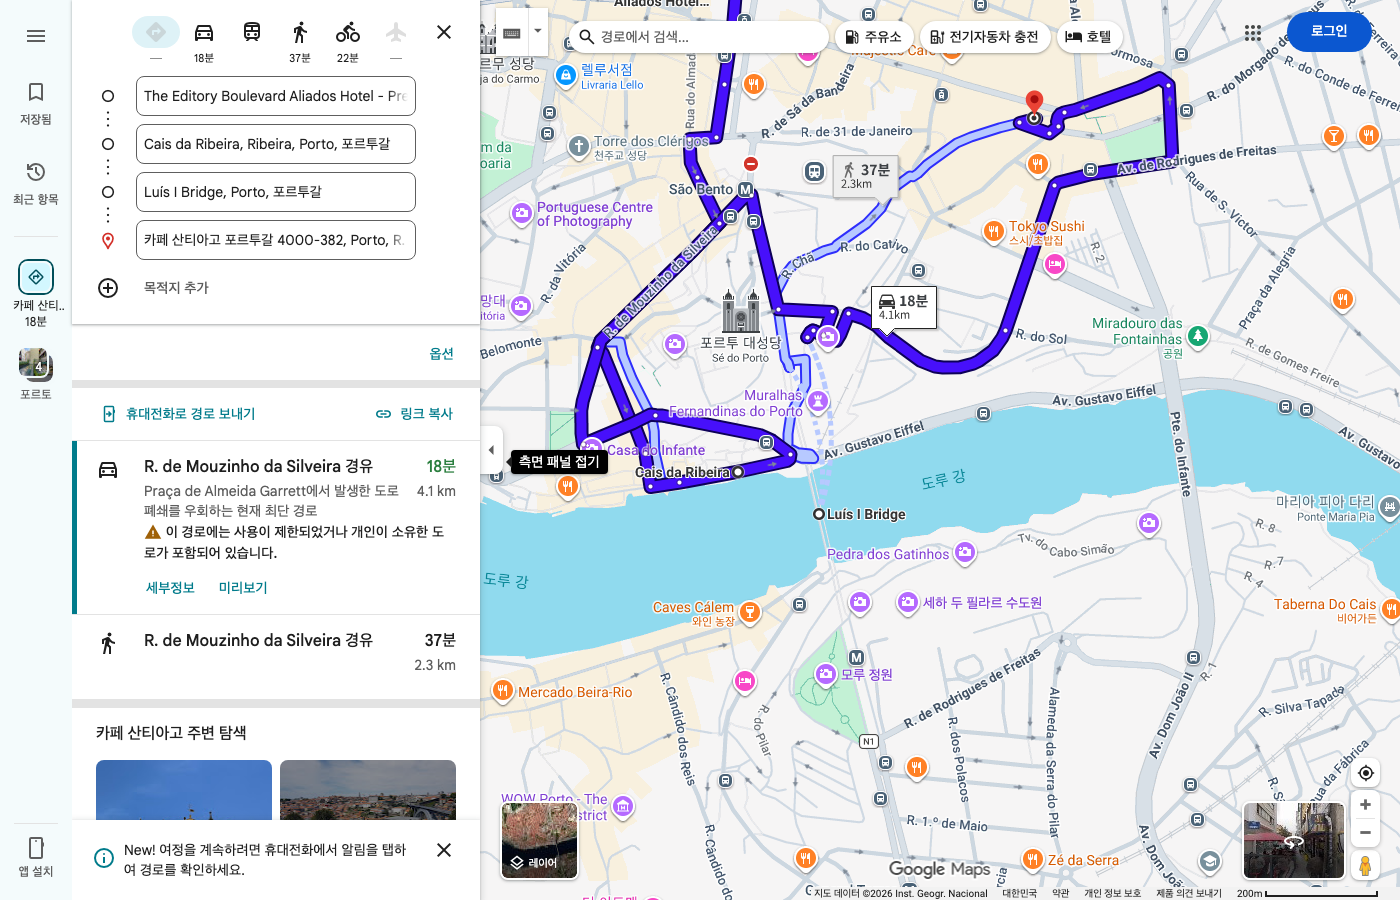Edit 카페 산티아고 destination field
The width and height of the screenshot is (1400, 900).
click(276, 240)
